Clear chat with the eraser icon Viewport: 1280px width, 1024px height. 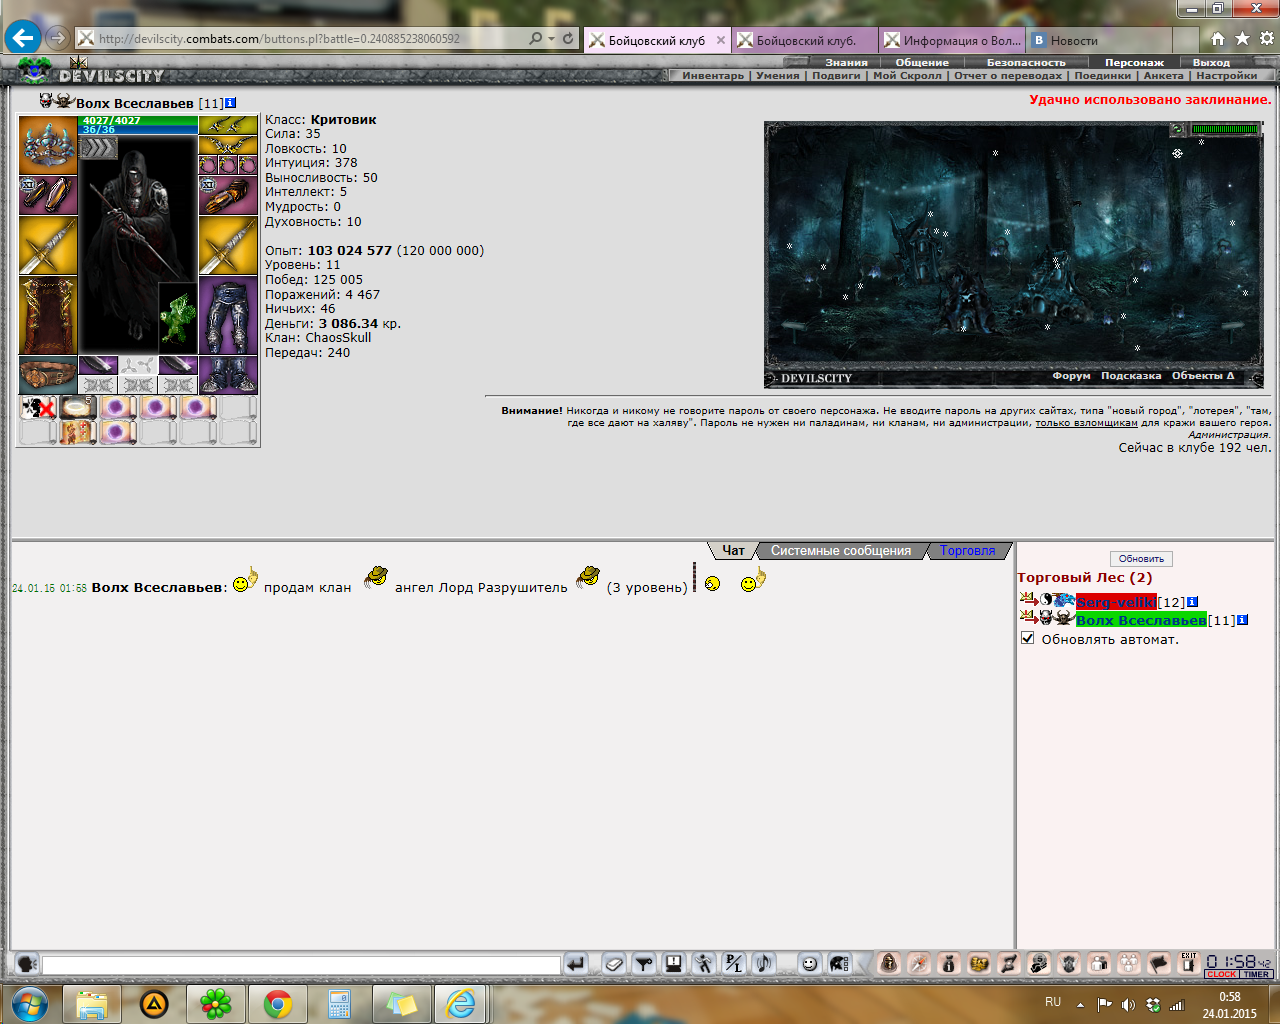pos(614,964)
